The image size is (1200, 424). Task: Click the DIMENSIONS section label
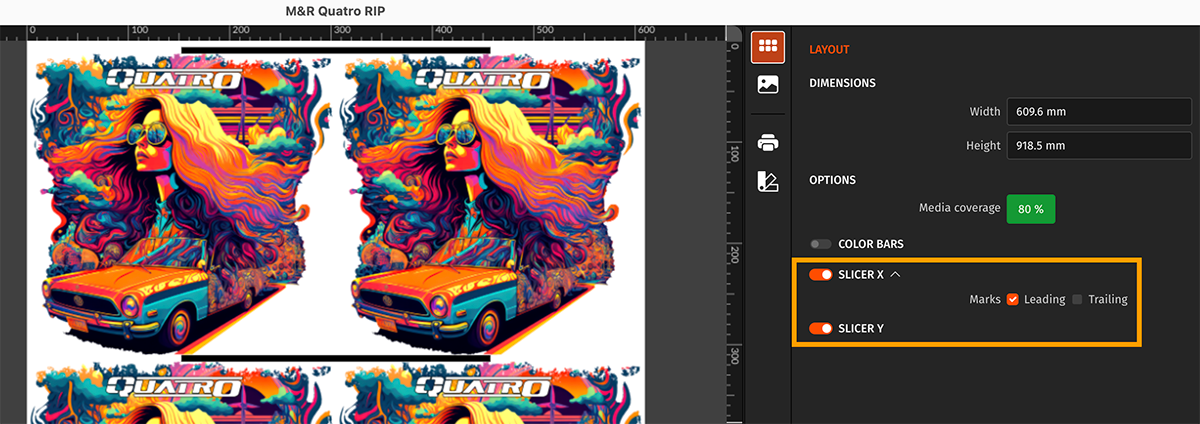842,83
